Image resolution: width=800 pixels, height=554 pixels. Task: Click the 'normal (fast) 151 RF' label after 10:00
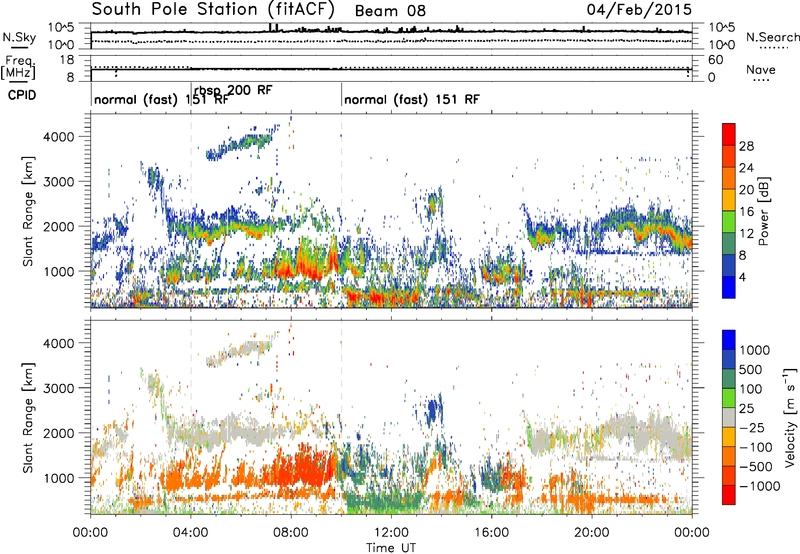(412, 99)
